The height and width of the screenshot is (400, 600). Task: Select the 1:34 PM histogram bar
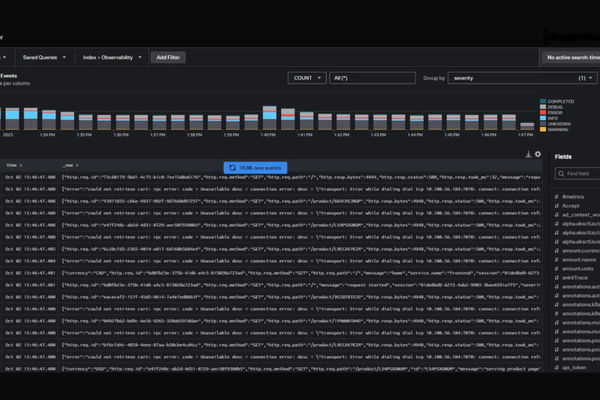click(x=49, y=120)
